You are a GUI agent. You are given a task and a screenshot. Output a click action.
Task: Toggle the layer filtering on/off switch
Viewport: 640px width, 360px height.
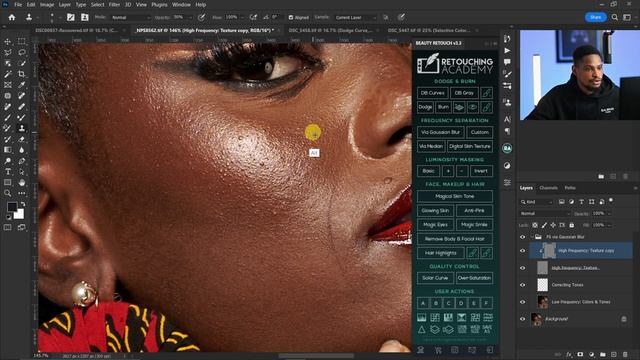click(x=611, y=200)
